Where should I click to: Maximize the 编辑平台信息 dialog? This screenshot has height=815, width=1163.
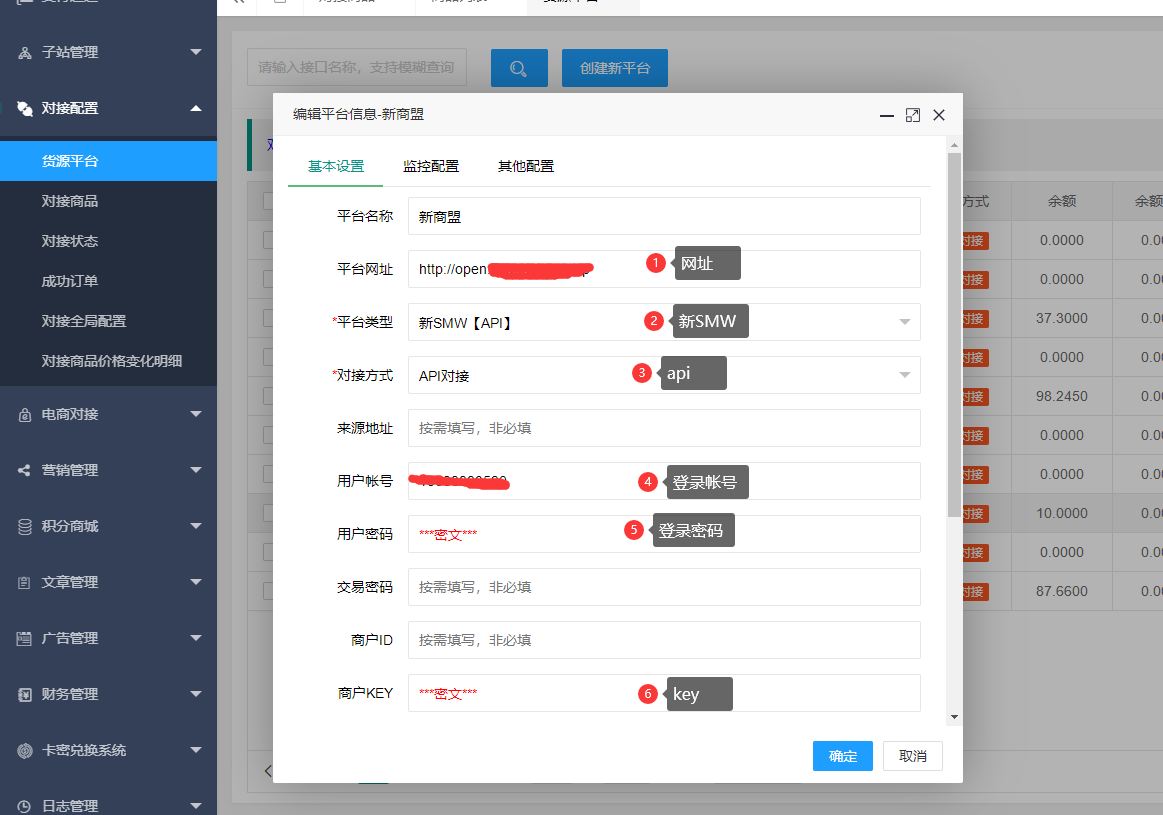pos(913,116)
